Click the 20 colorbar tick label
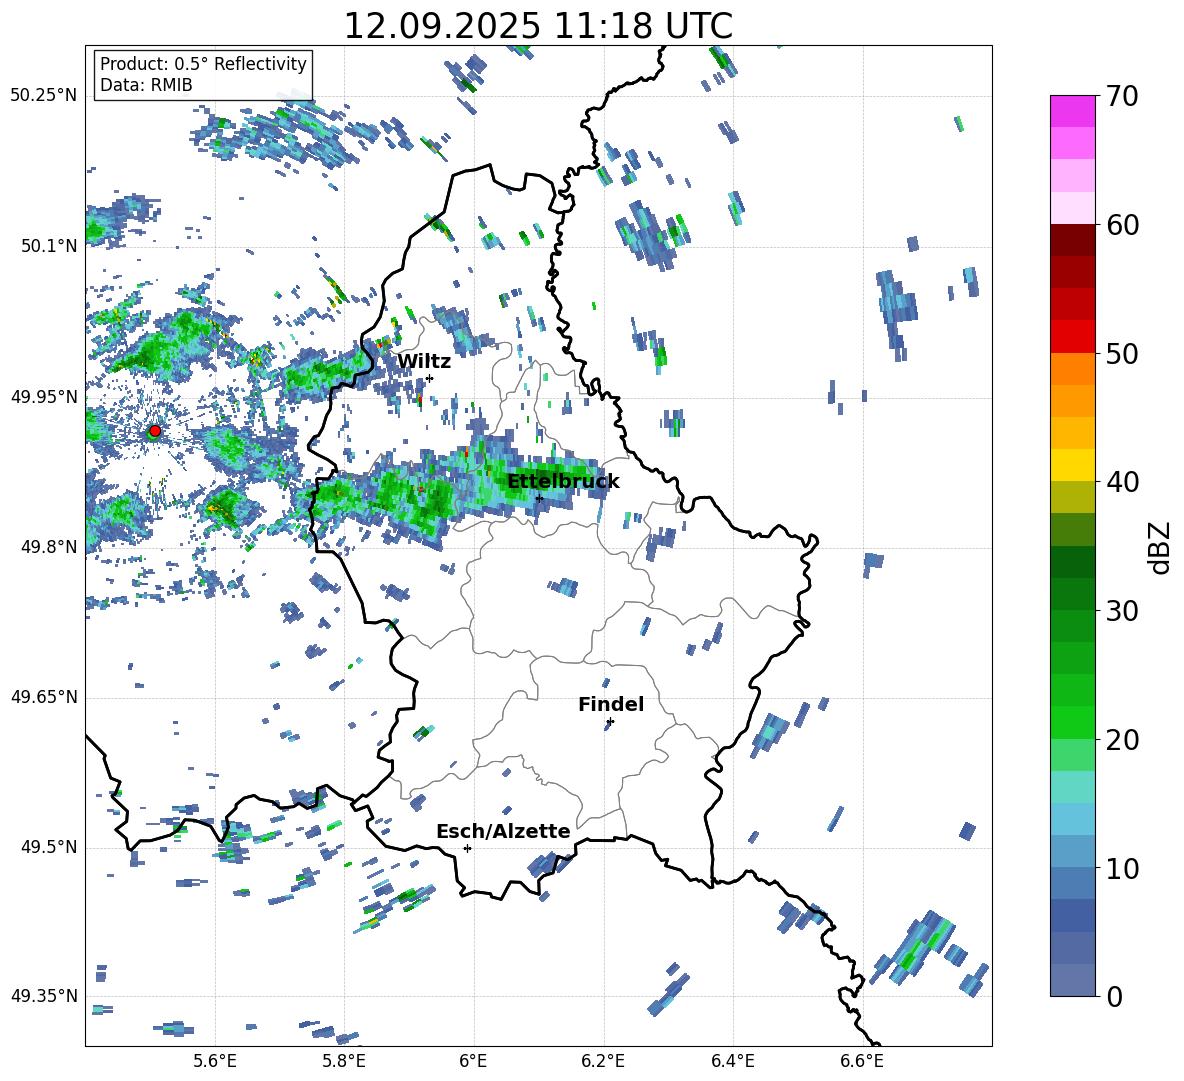Image resolution: width=1184 pixels, height=1081 pixels. tap(1122, 740)
